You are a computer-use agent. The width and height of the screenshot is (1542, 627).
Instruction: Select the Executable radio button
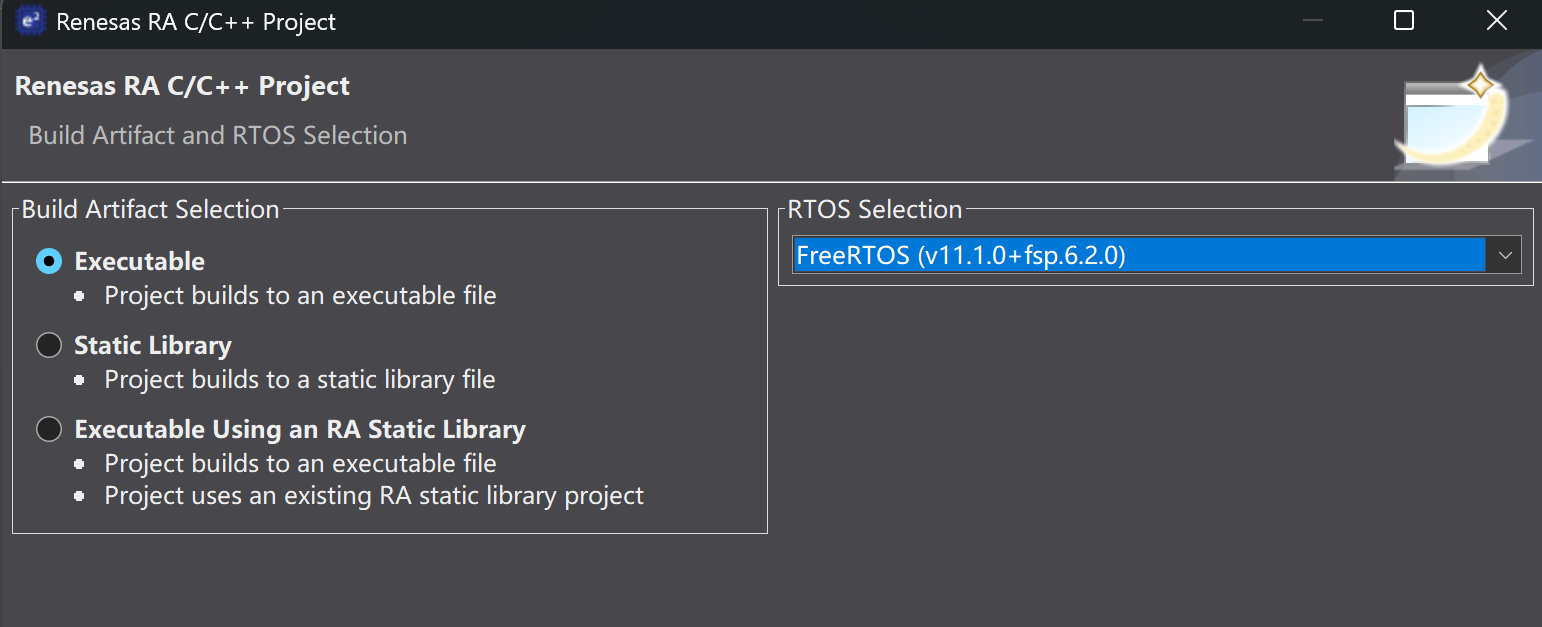click(49, 261)
